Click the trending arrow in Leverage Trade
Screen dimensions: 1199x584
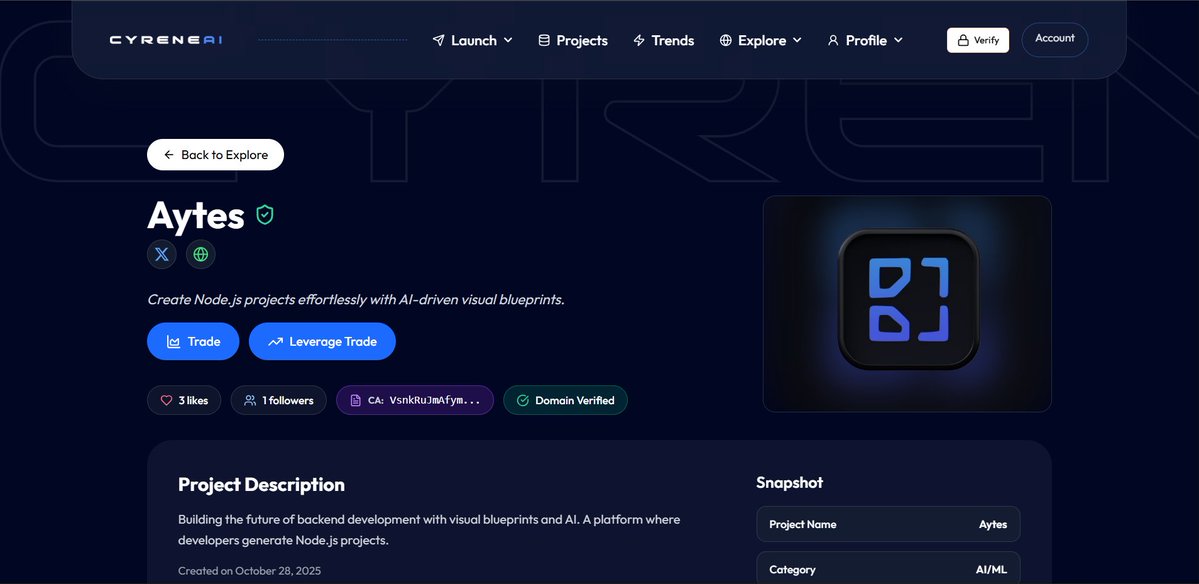[x=275, y=342]
